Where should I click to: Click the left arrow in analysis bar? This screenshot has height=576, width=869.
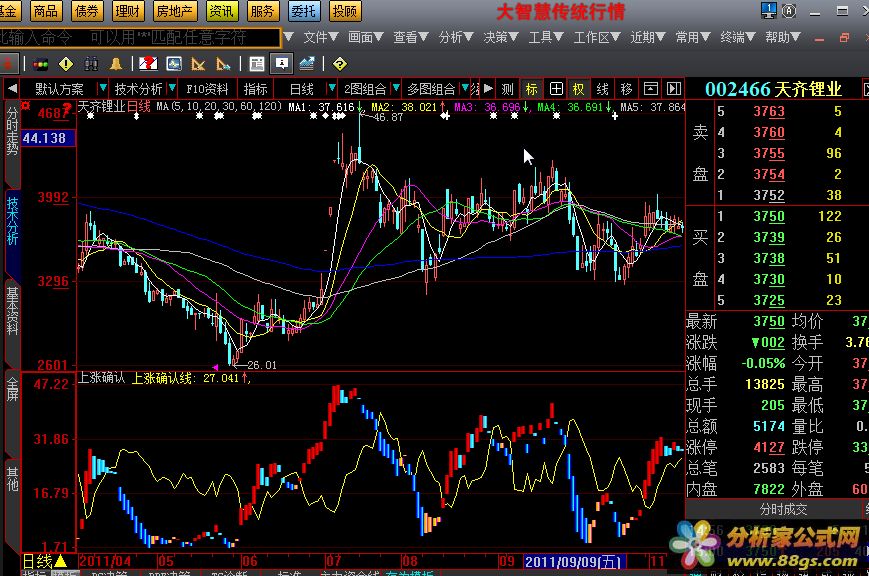(x=12, y=89)
